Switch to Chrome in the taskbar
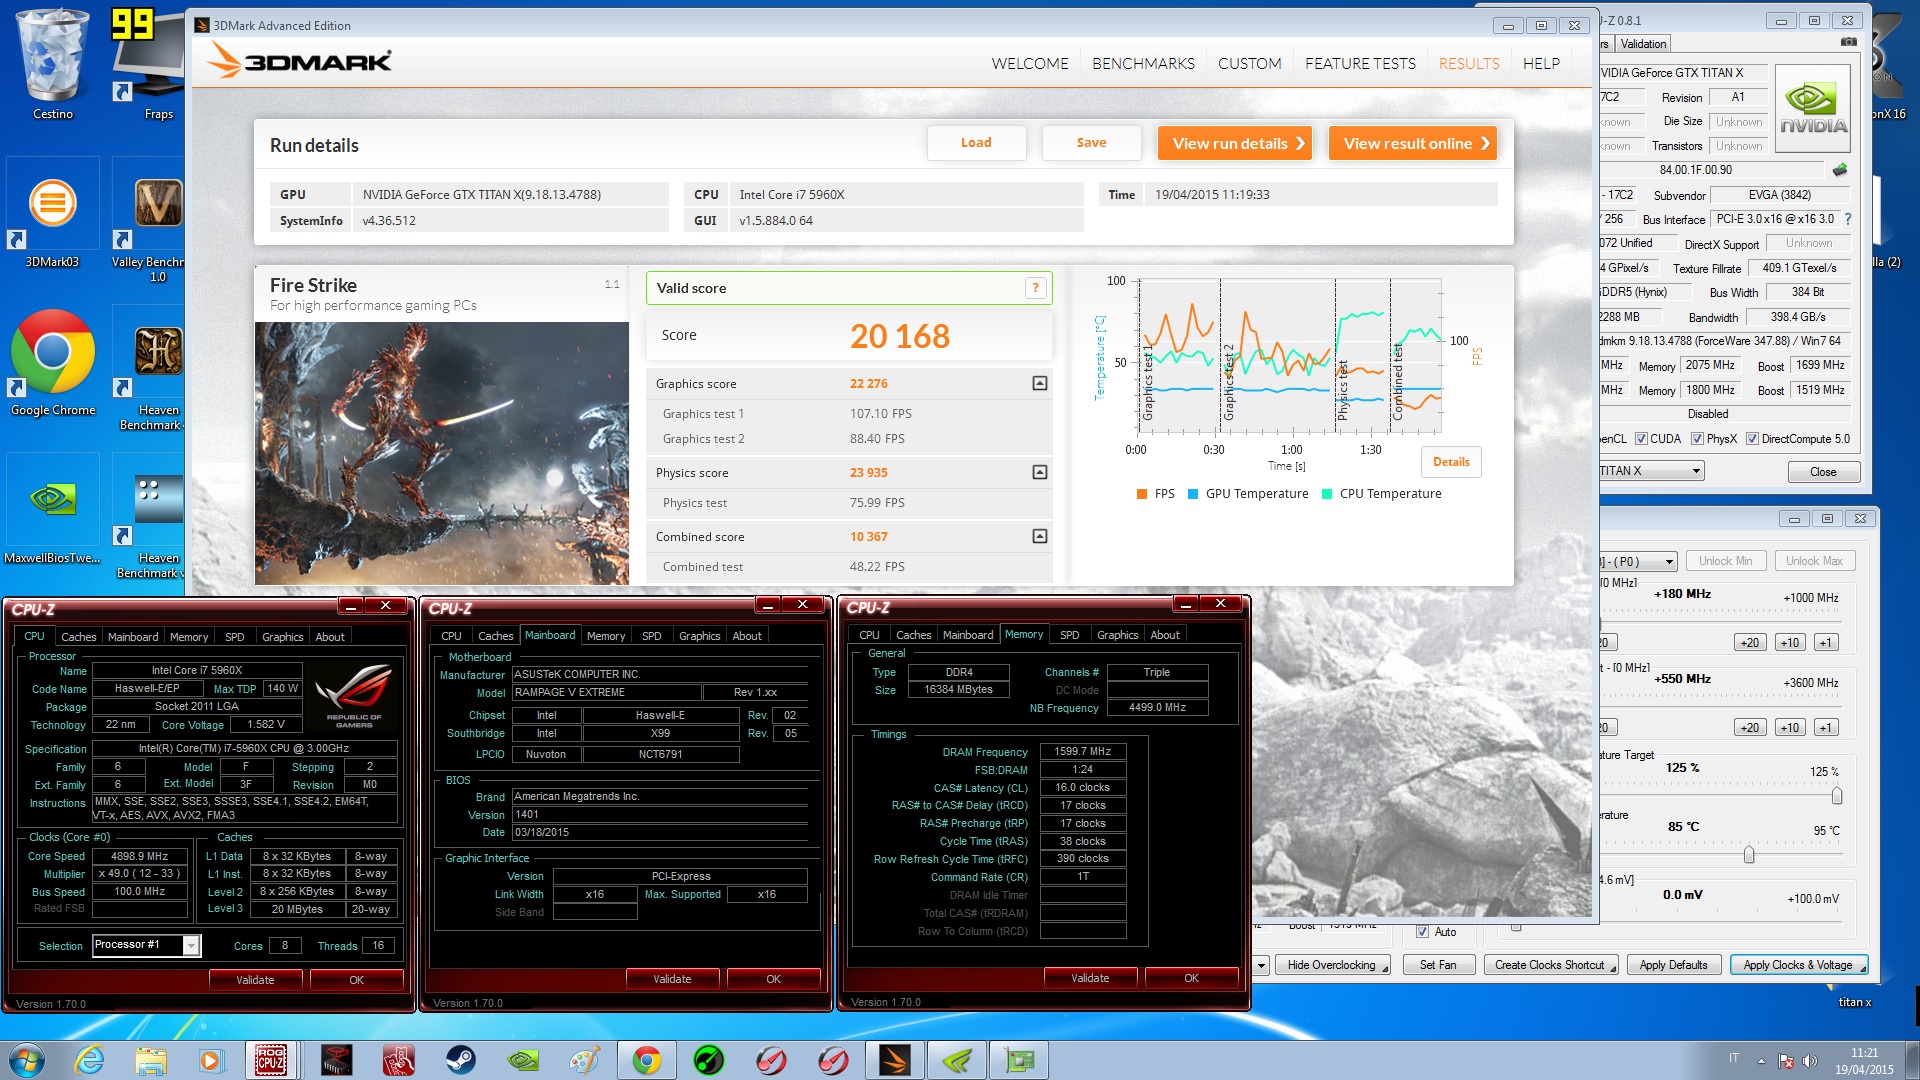 (646, 1060)
